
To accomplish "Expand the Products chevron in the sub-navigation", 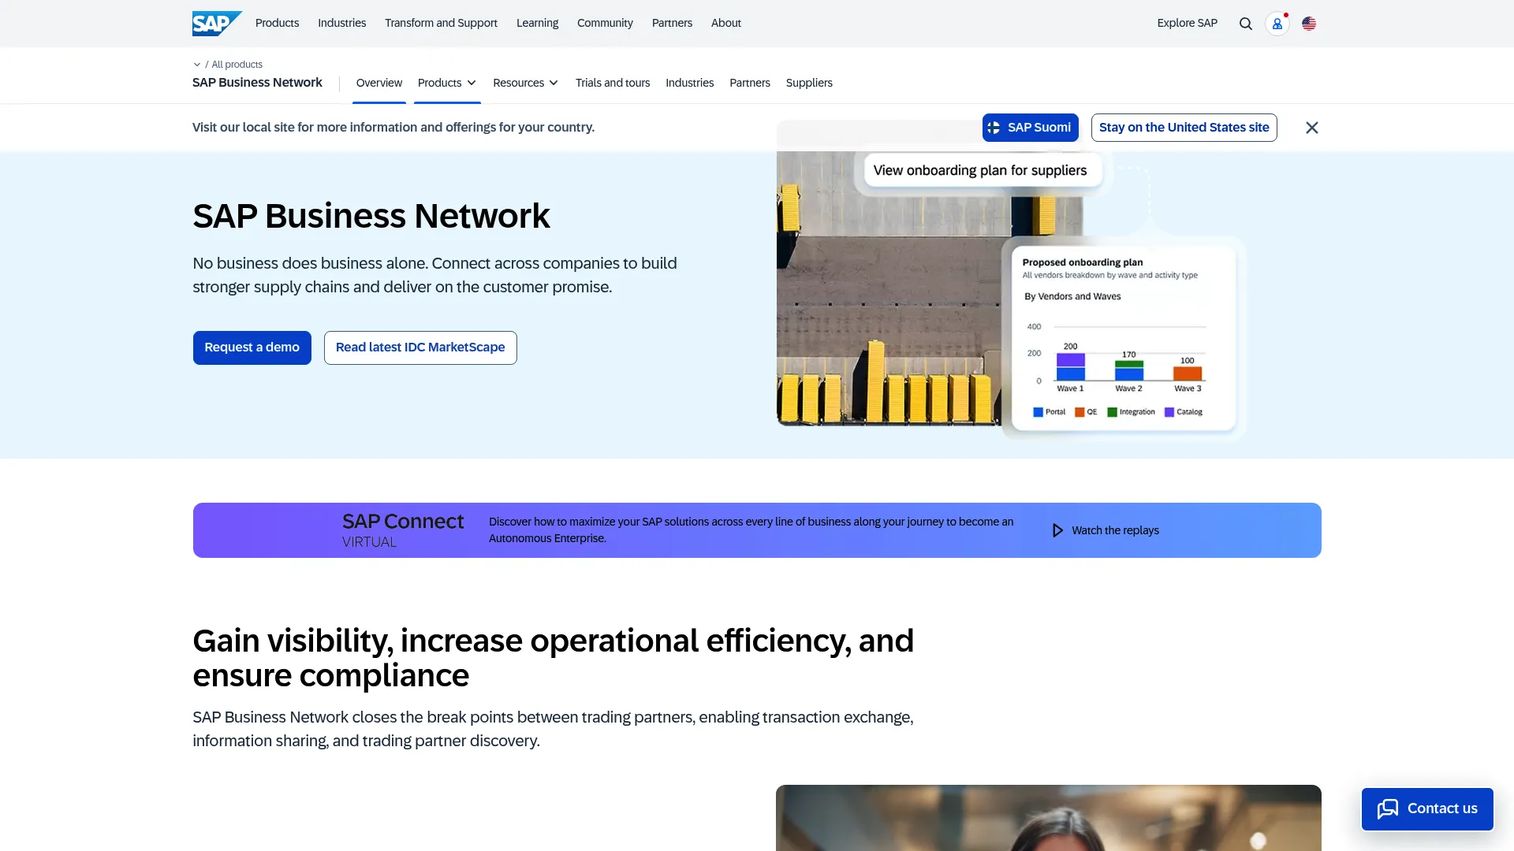I will pyautogui.click(x=472, y=83).
